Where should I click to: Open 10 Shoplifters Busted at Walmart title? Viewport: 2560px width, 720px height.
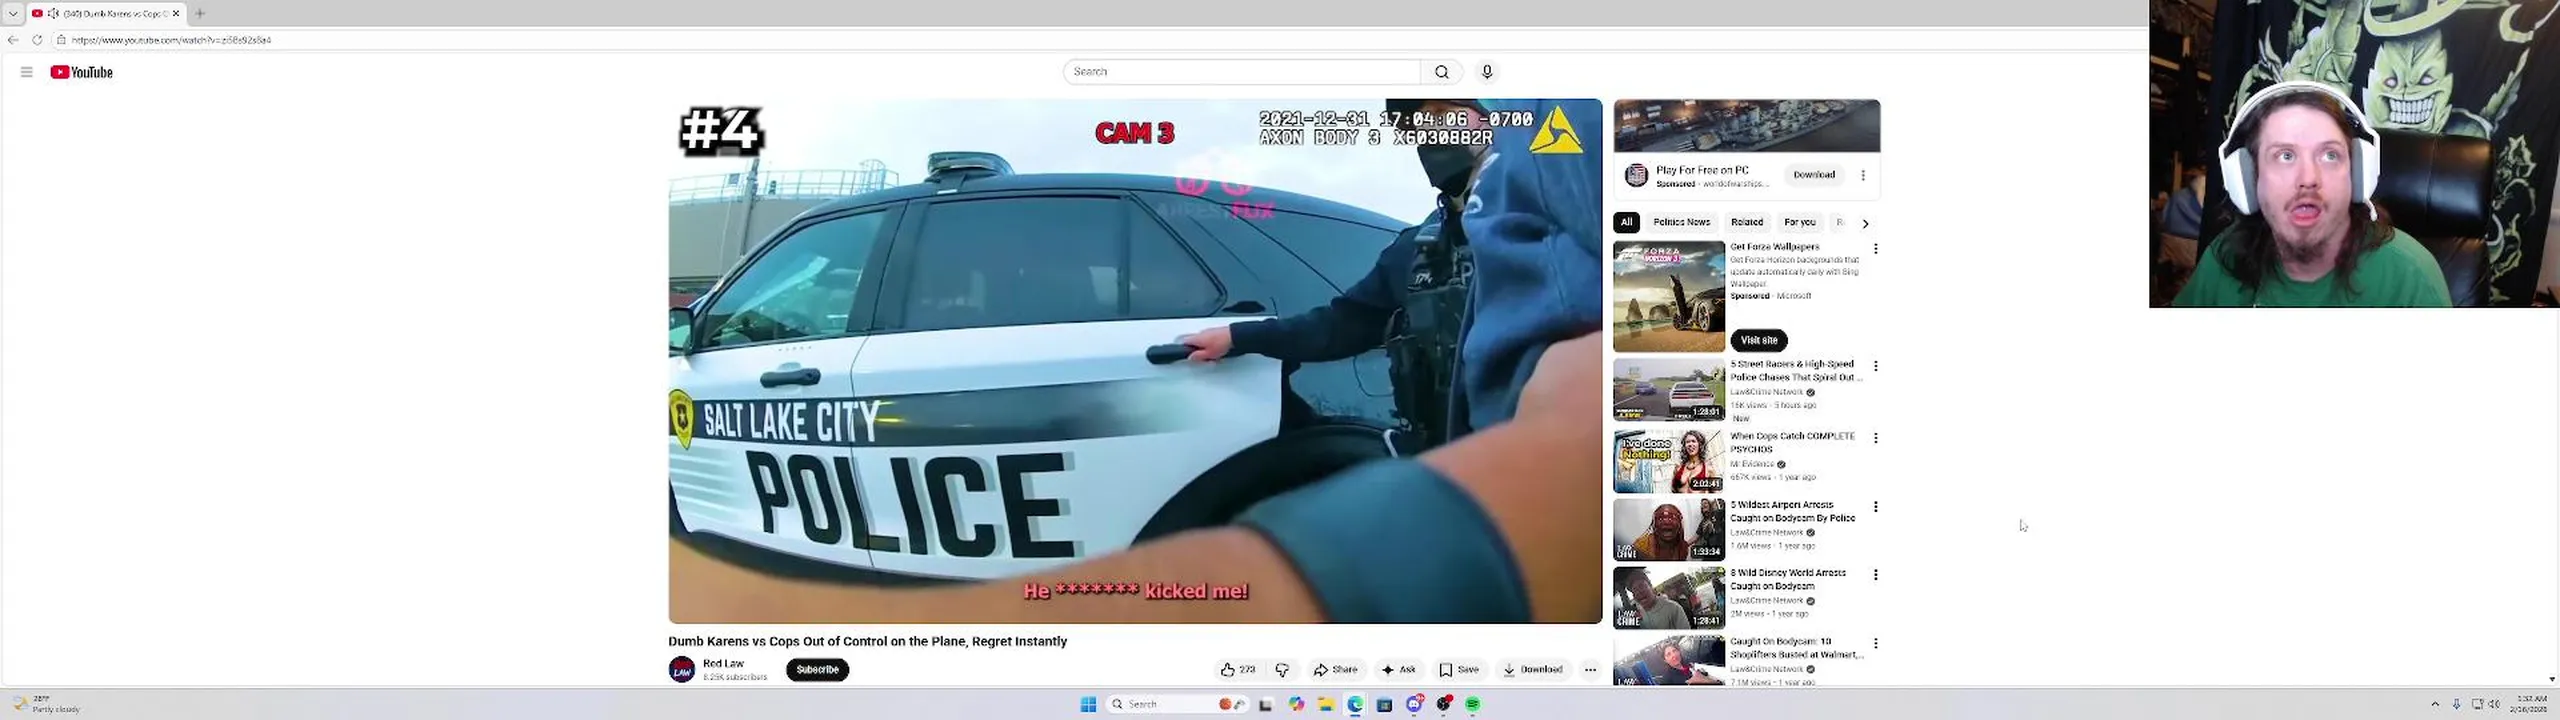coord(1797,648)
